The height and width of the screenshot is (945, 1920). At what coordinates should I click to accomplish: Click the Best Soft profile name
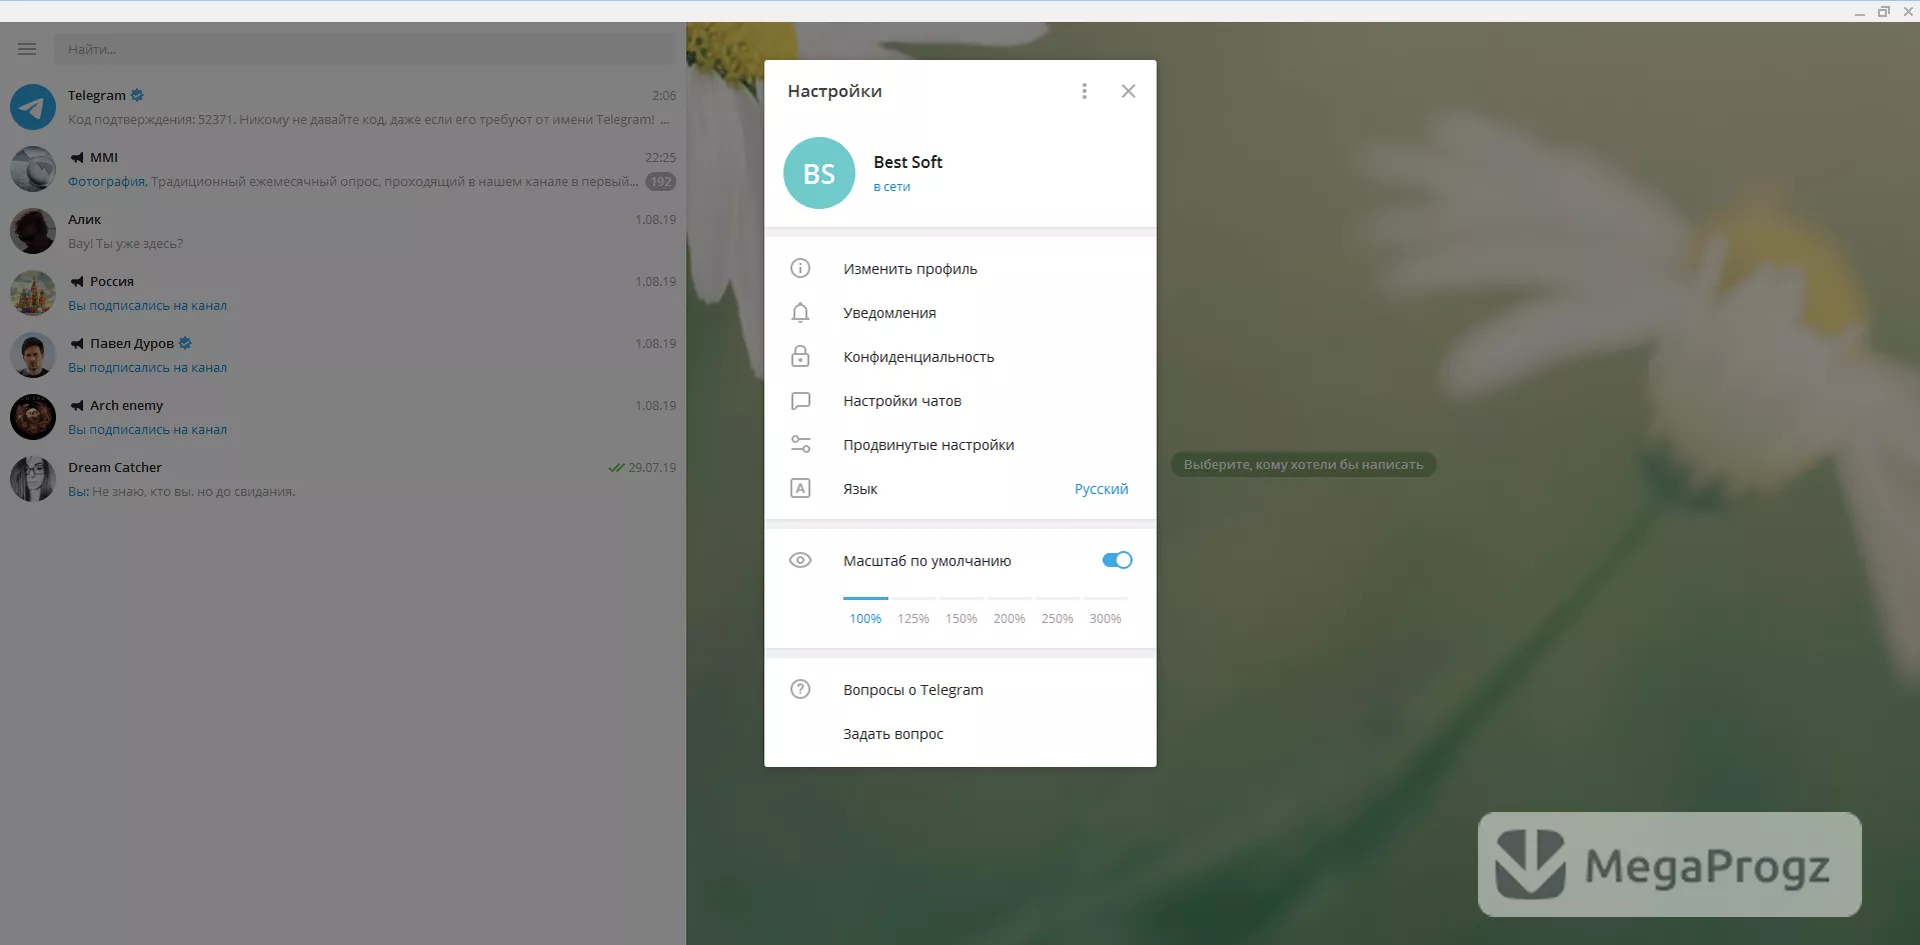(908, 162)
